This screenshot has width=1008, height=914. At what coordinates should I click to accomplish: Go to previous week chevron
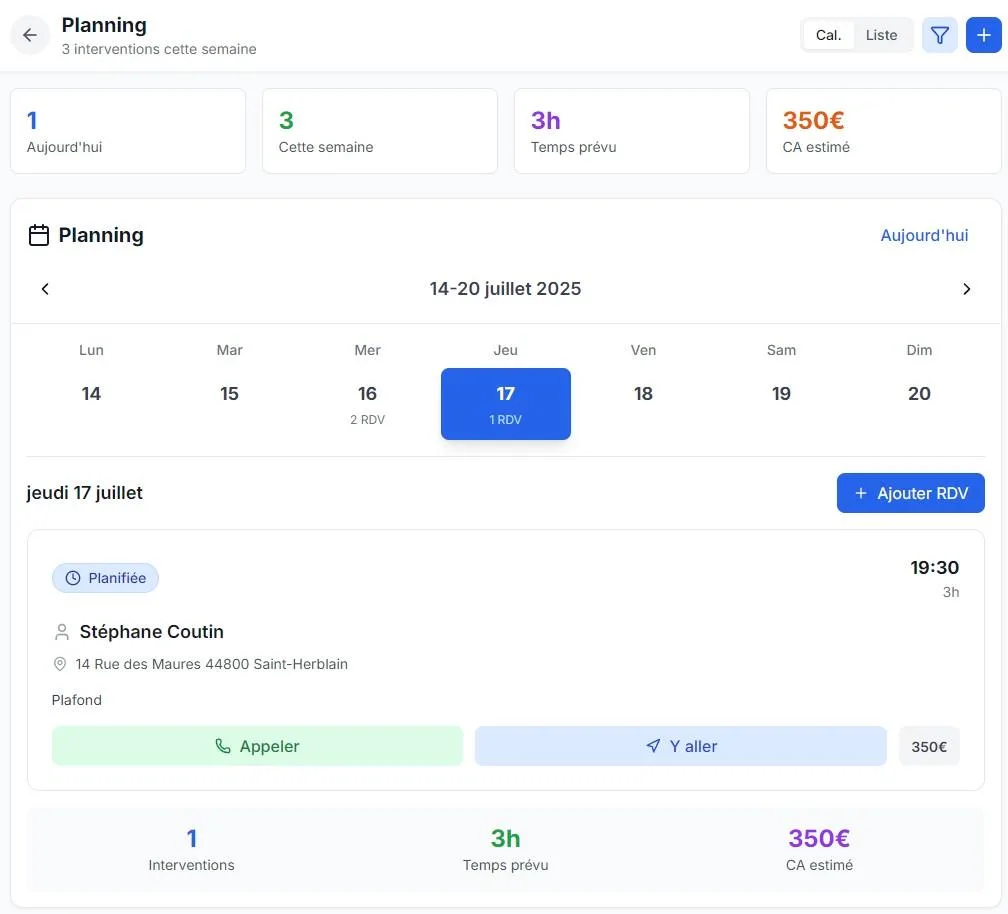tap(45, 289)
